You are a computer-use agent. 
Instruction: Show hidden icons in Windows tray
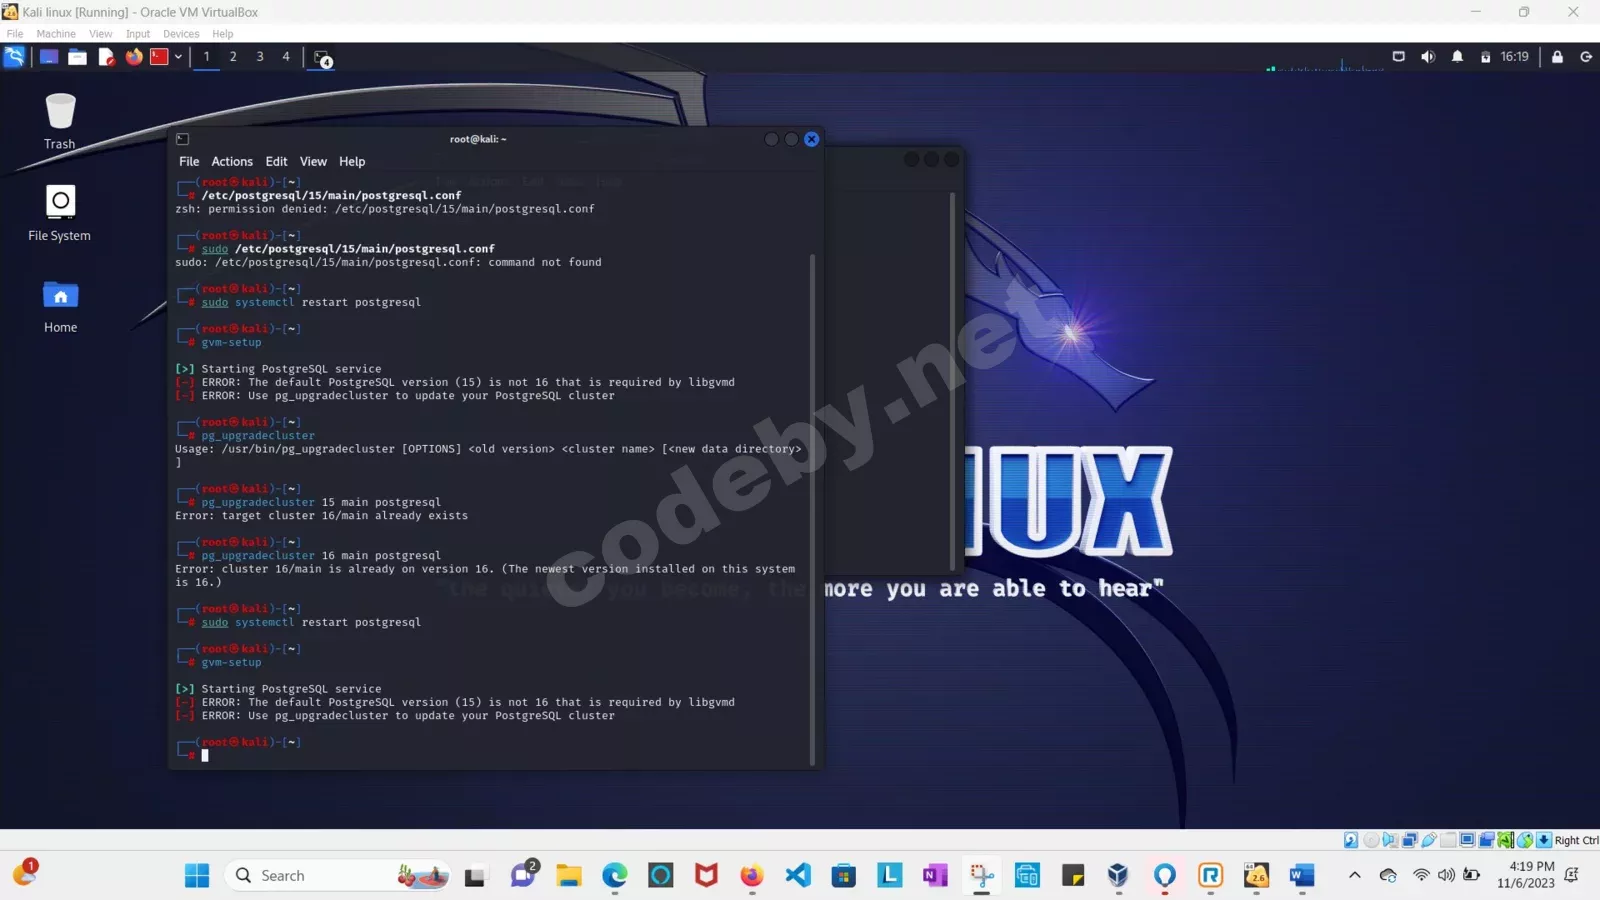click(x=1355, y=876)
